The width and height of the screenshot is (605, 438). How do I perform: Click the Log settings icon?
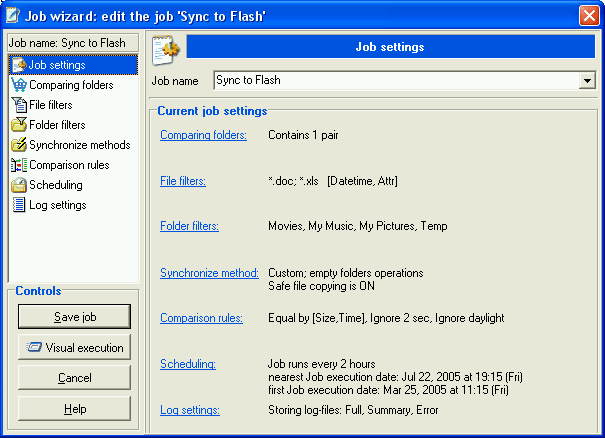click(x=19, y=205)
